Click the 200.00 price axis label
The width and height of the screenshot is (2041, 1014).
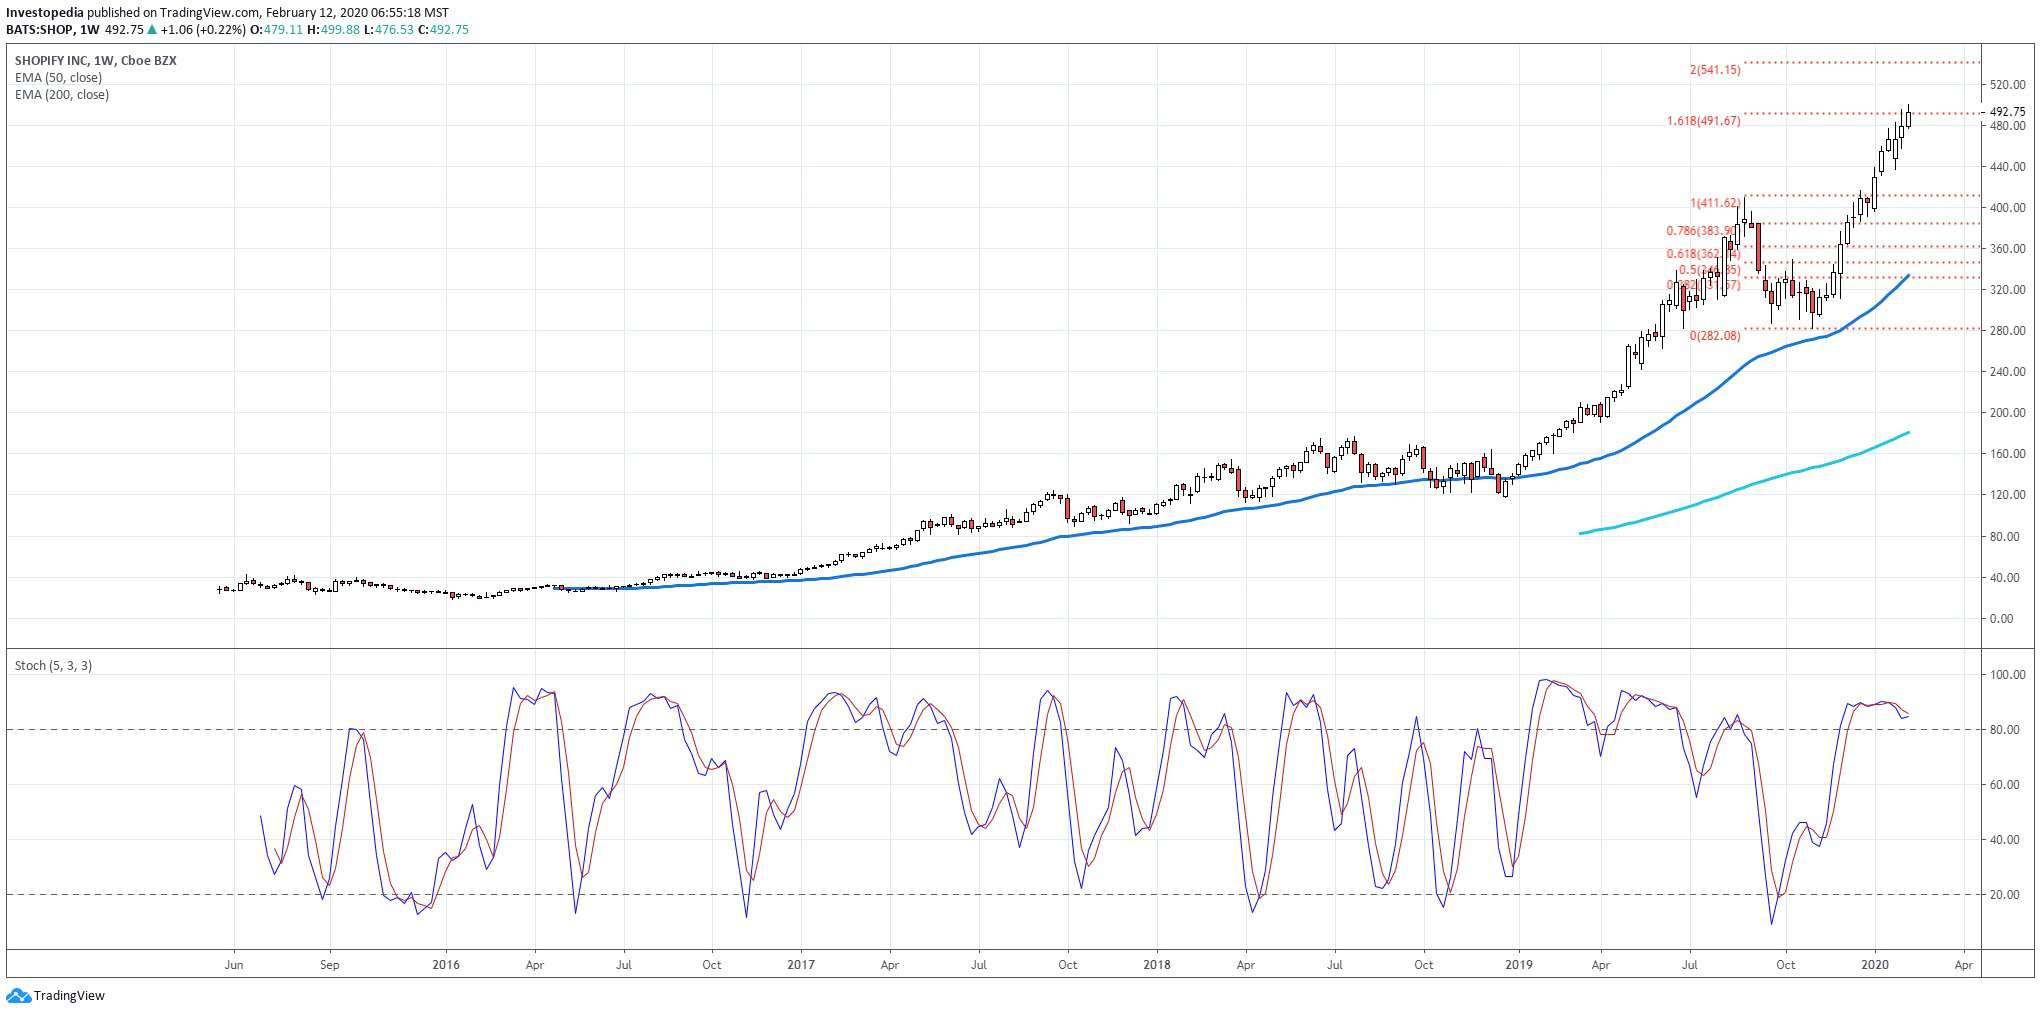pos(2008,413)
